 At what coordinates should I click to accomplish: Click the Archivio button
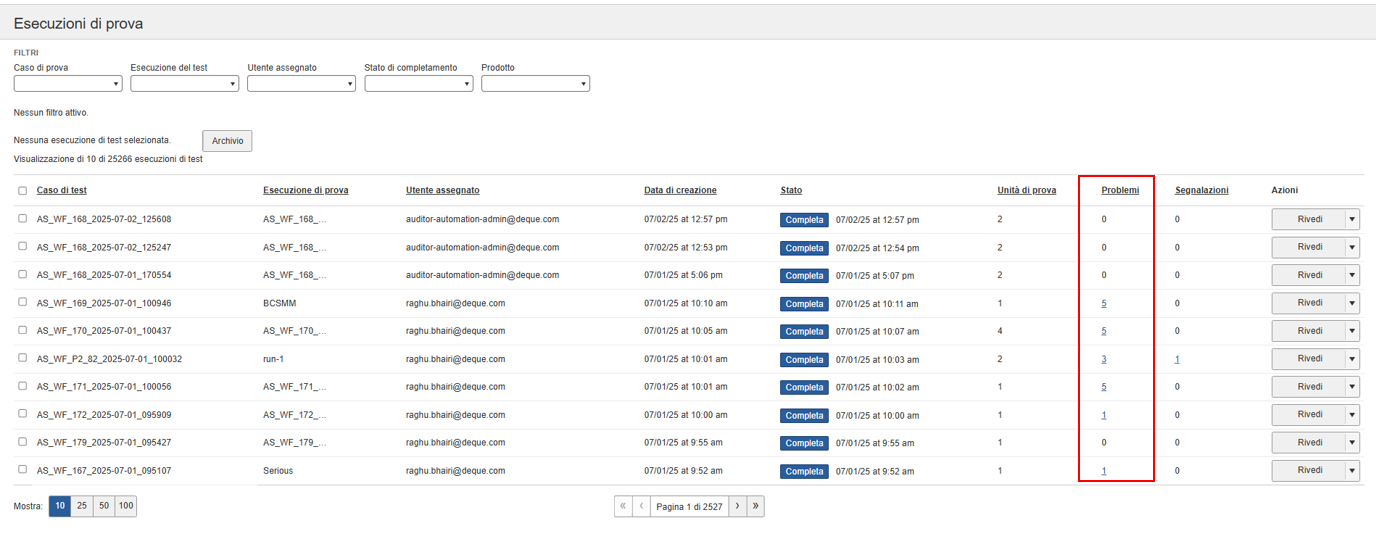point(227,141)
